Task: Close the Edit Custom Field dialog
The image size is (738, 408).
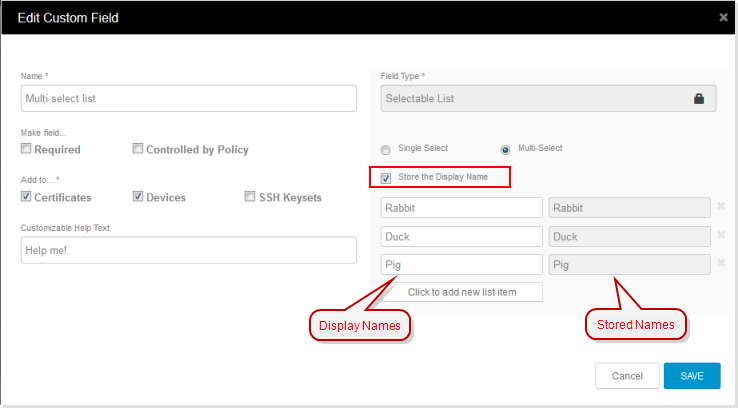Action: [x=723, y=17]
